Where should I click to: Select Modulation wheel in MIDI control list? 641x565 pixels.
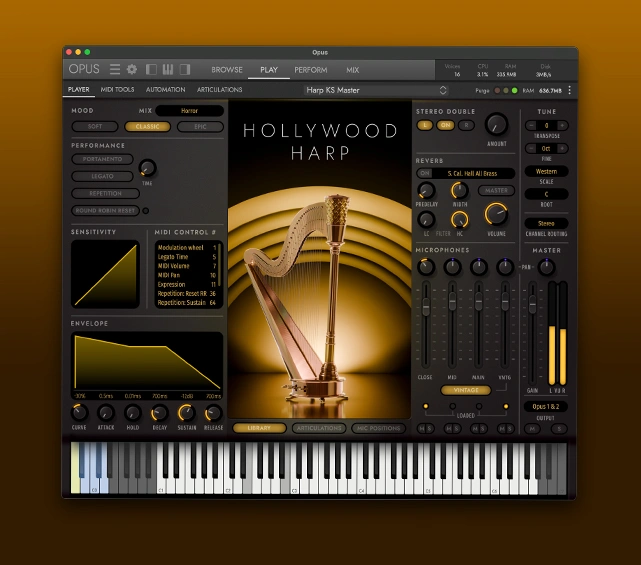pos(187,247)
